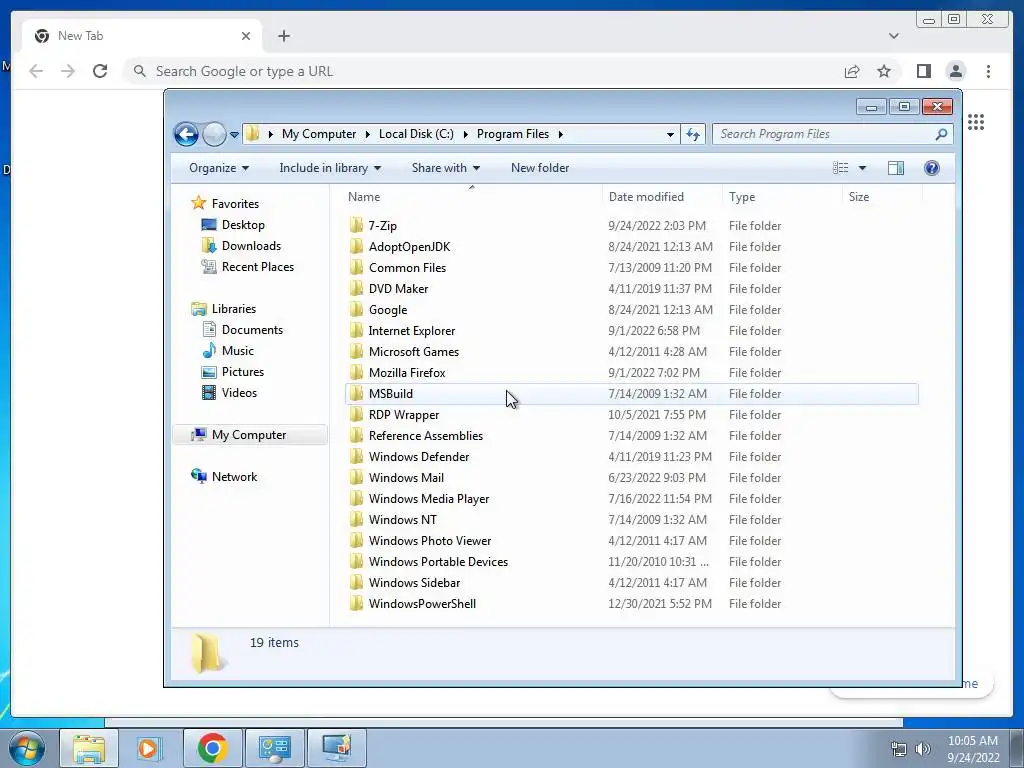Select the AdoptOpenJDK folder
The width and height of the screenshot is (1024, 768).
409,247
